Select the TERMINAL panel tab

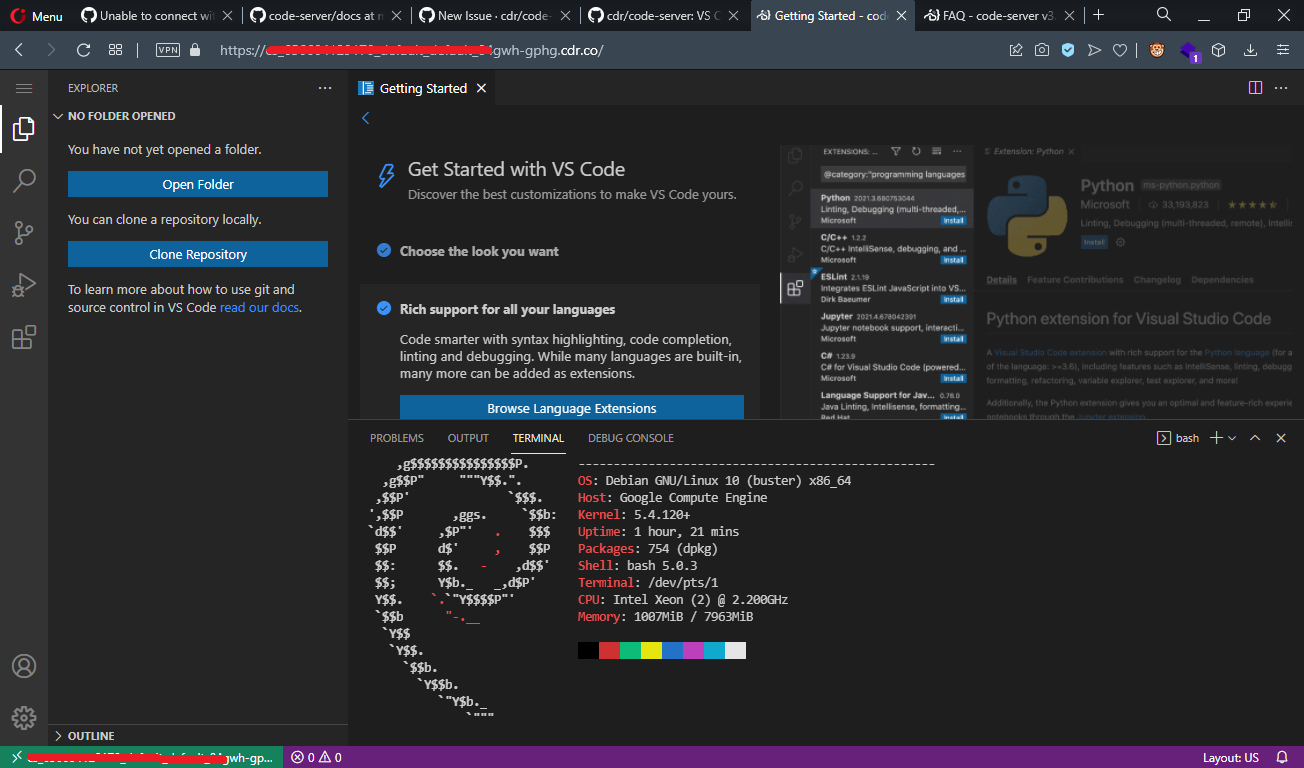(538, 438)
